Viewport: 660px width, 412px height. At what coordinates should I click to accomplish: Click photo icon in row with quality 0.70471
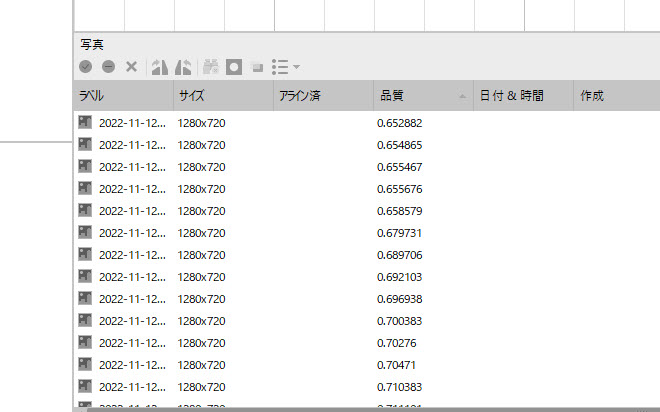tap(85, 364)
